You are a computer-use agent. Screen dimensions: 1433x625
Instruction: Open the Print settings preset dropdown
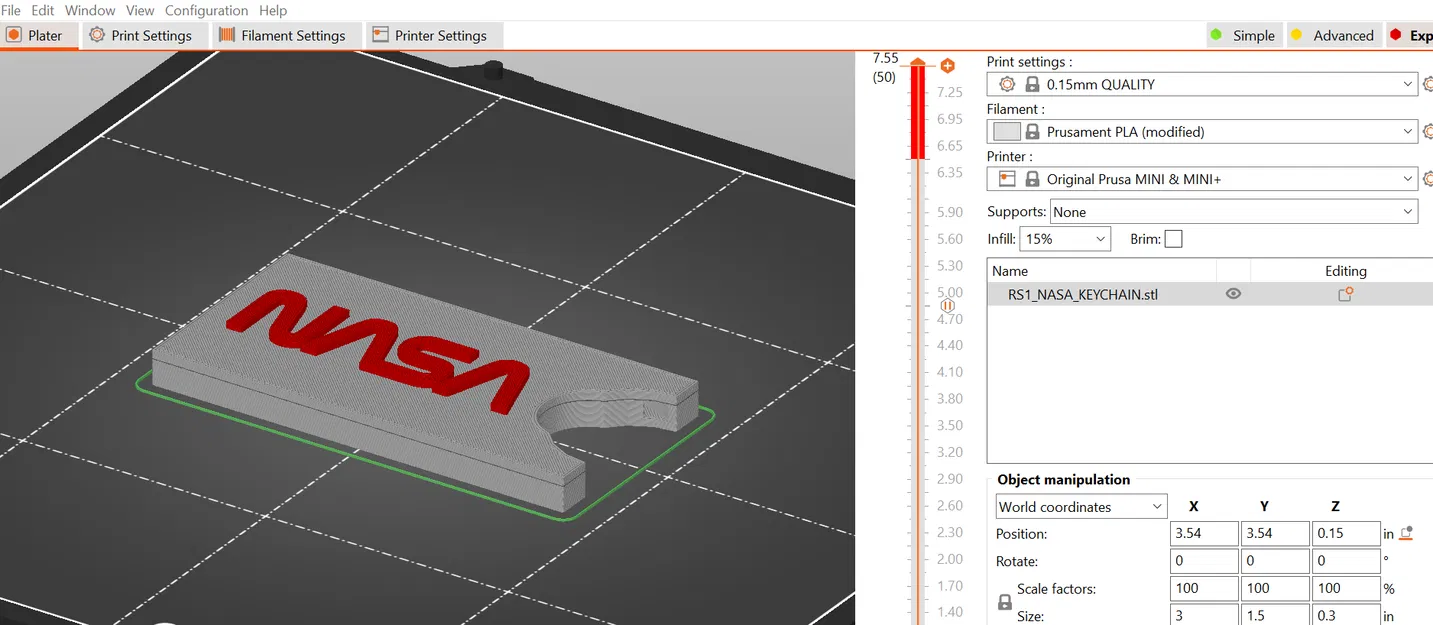tap(1202, 84)
